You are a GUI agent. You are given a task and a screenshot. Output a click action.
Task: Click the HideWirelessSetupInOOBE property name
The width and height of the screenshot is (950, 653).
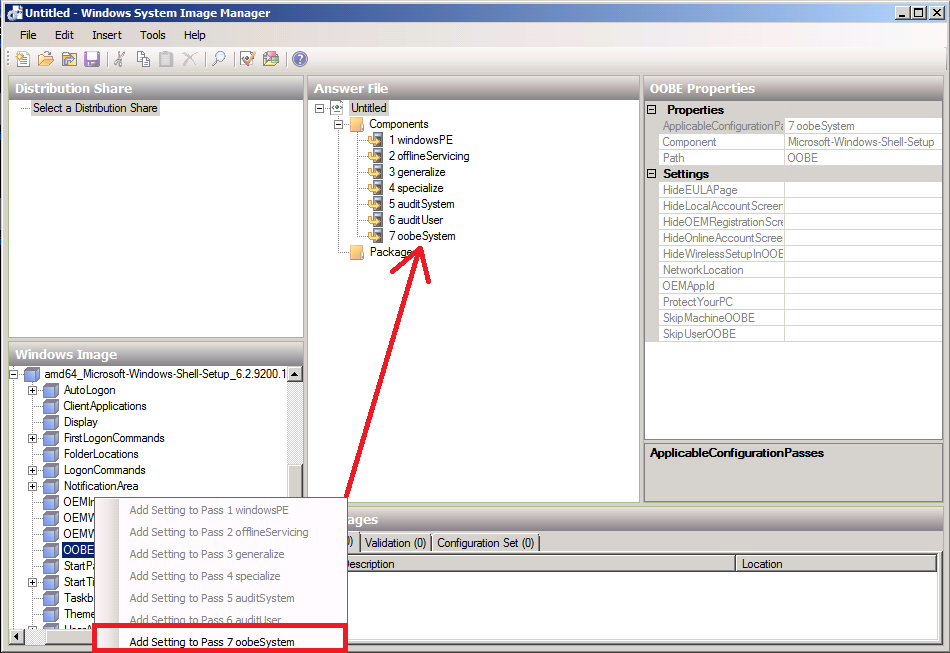pyautogui.click(x=722, y=254)
